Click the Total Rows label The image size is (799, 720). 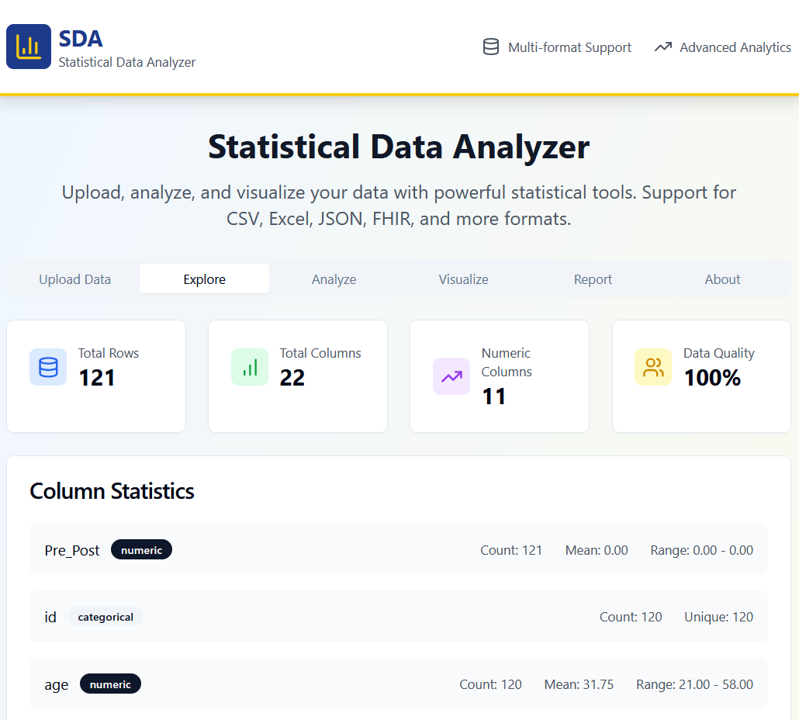click(x=109, y=353)
